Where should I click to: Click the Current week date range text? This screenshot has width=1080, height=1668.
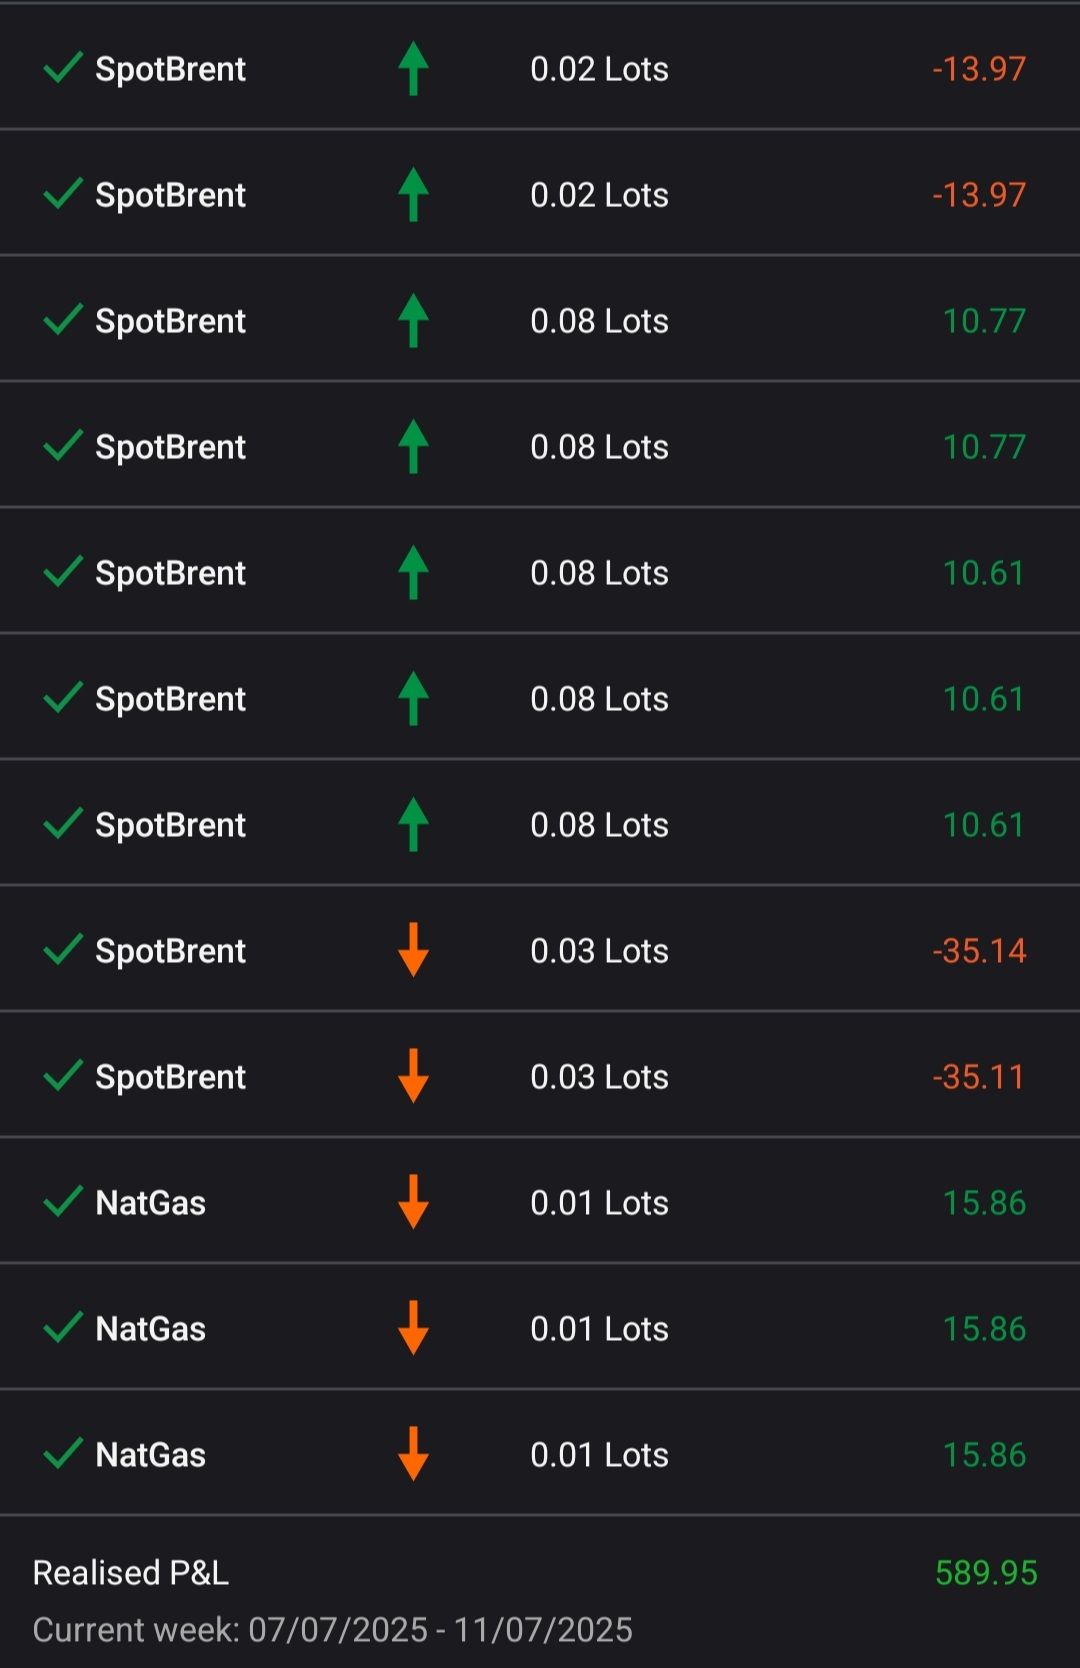(333, 1630)
